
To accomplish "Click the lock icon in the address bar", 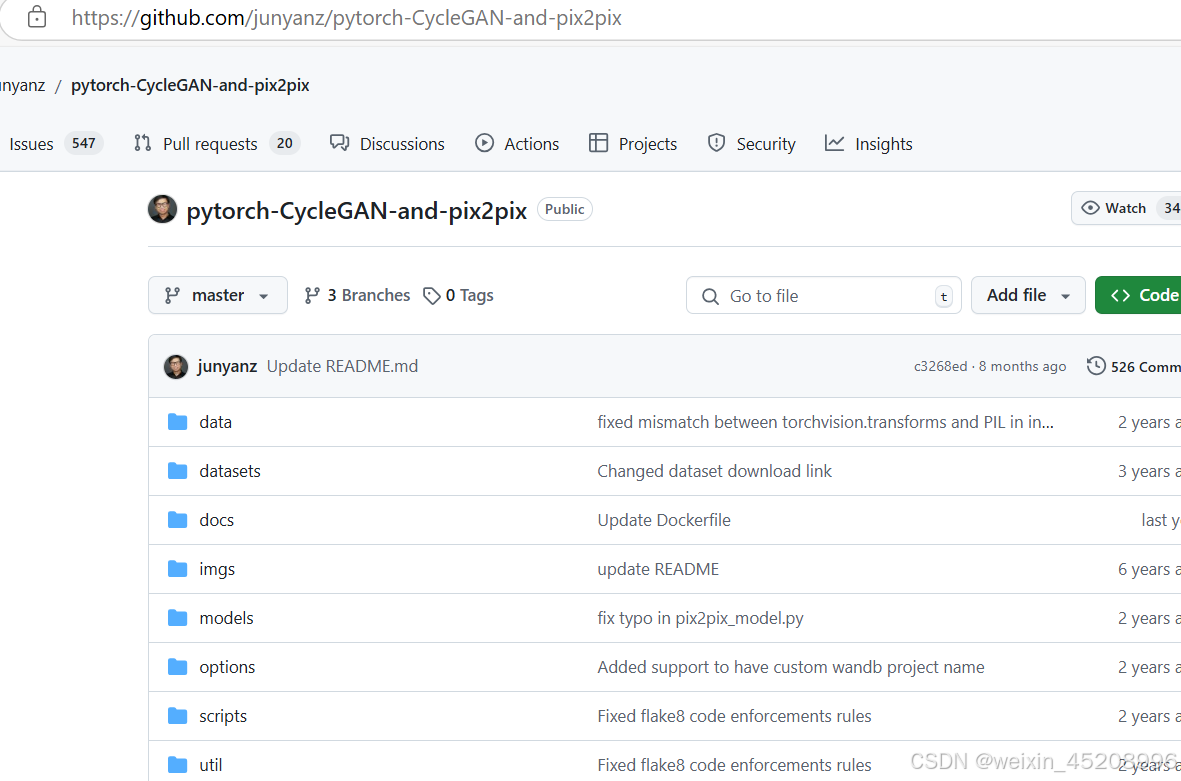I will pyautogui.click(x=36, y=17).
